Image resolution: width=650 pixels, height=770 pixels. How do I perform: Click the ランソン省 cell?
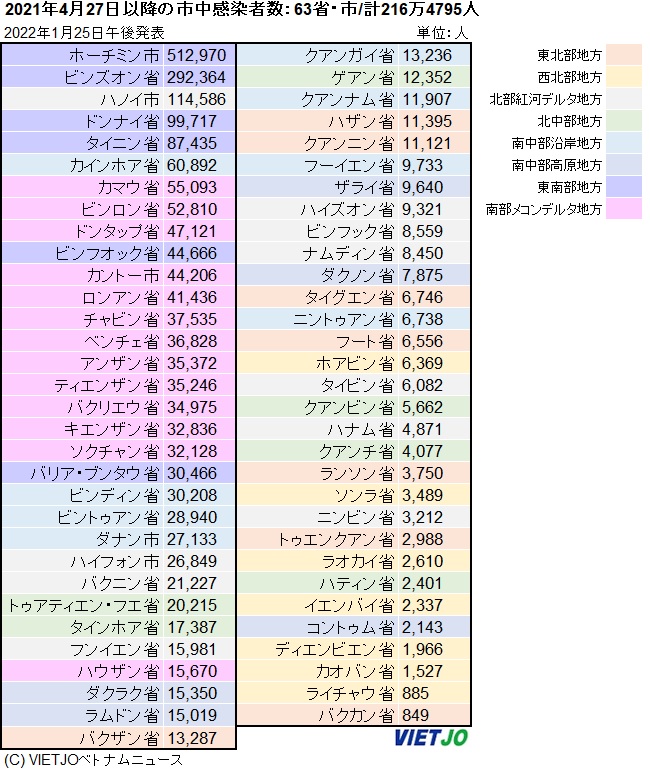[318, 473]
